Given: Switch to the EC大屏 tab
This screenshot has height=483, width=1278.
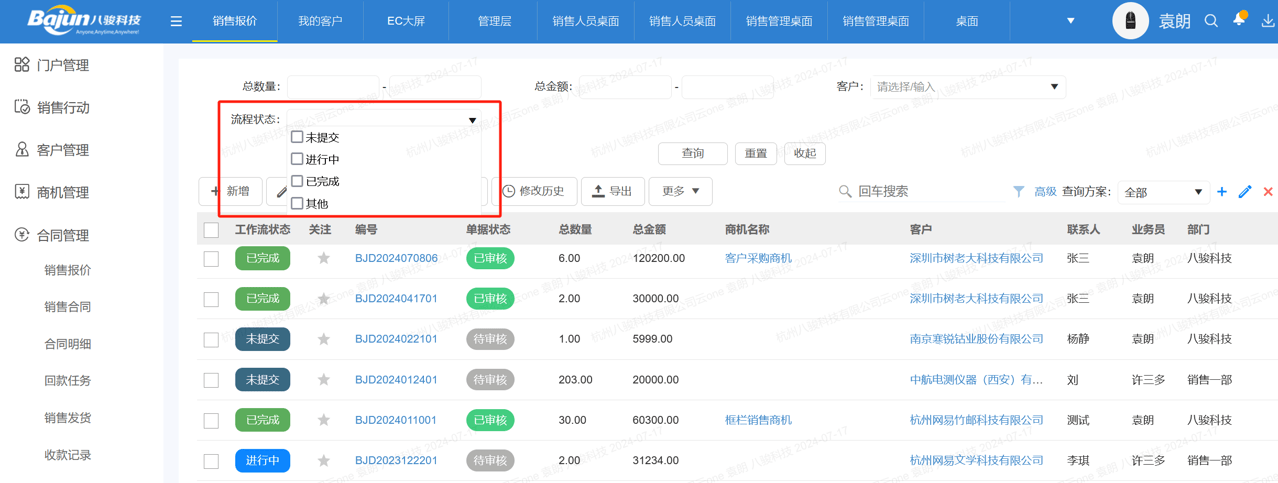Looking at the screenshot, I should pyautogui.click(x=406, y=21).
